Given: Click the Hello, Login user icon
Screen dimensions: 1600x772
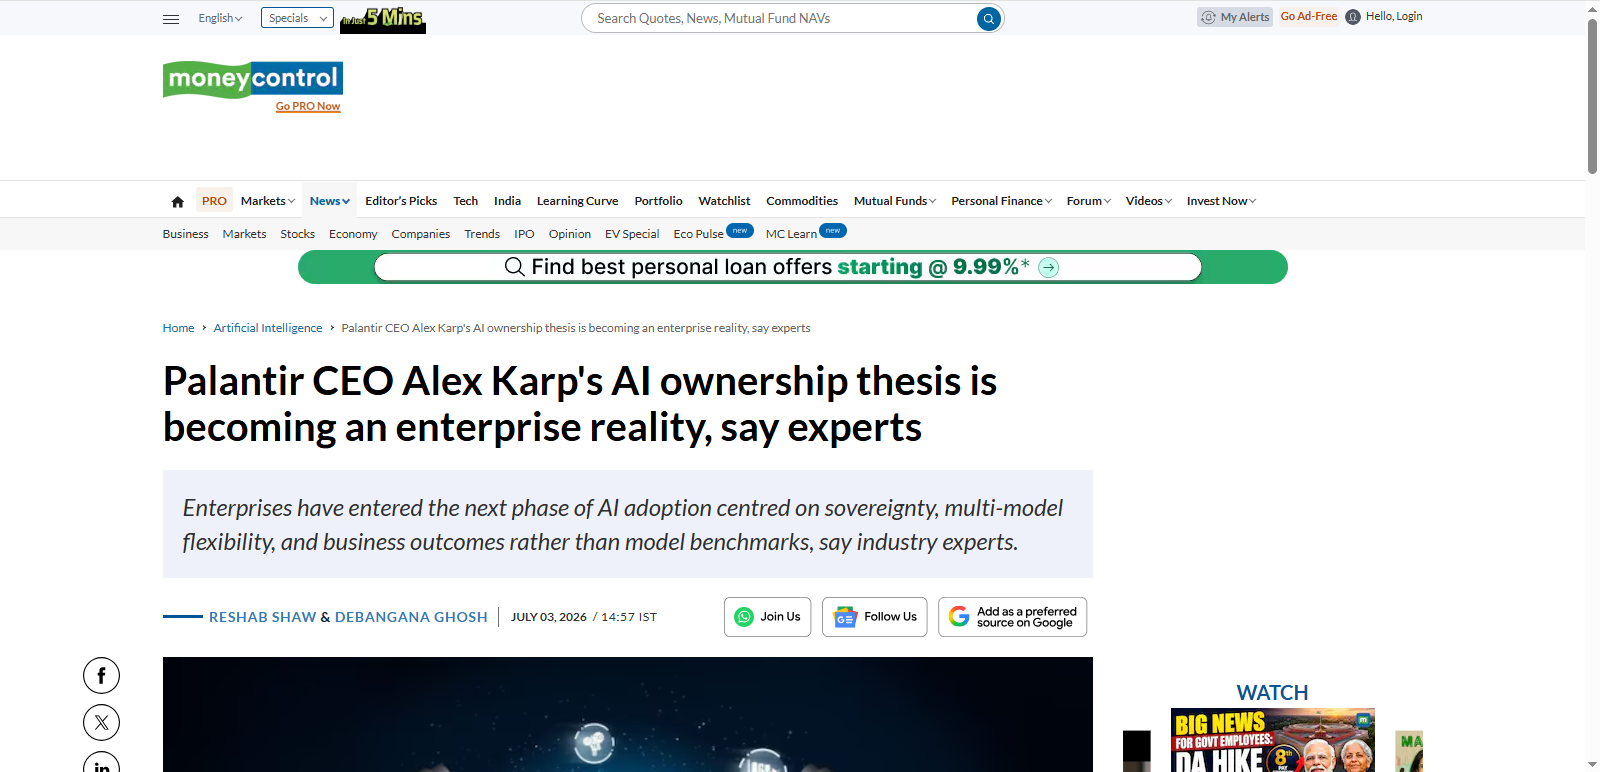Looking at the screenshot, I should point(1353,17).
